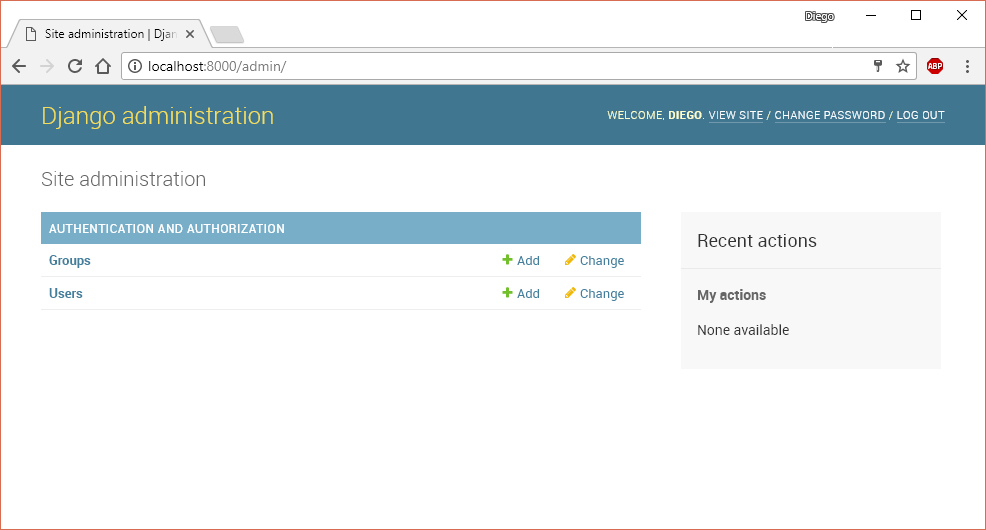The height and width of the screenshot is (530, 986).
Task: Change existing groups
Action: click(594, 260)
